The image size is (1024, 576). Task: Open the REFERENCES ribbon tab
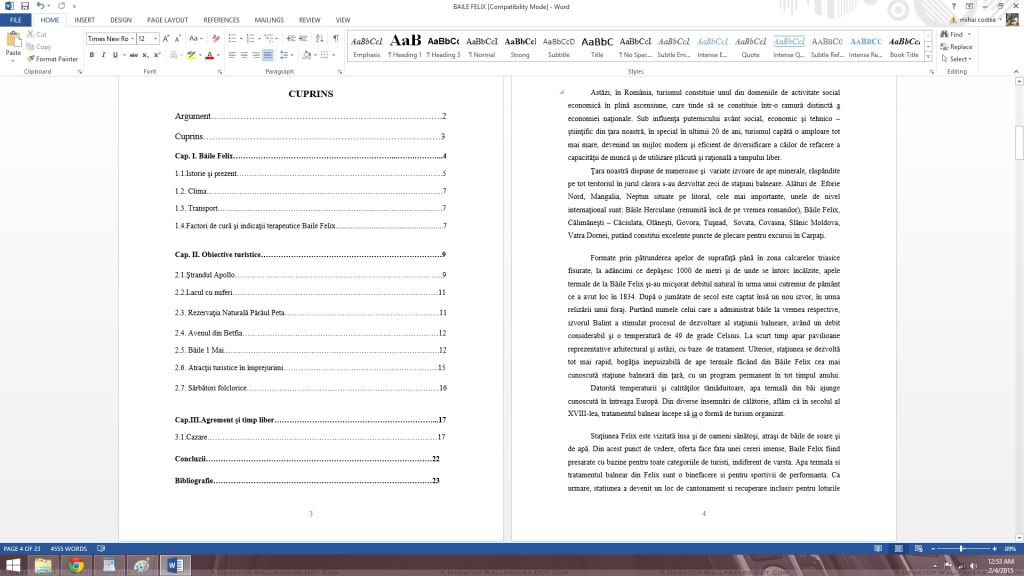[x=221, y=20]
